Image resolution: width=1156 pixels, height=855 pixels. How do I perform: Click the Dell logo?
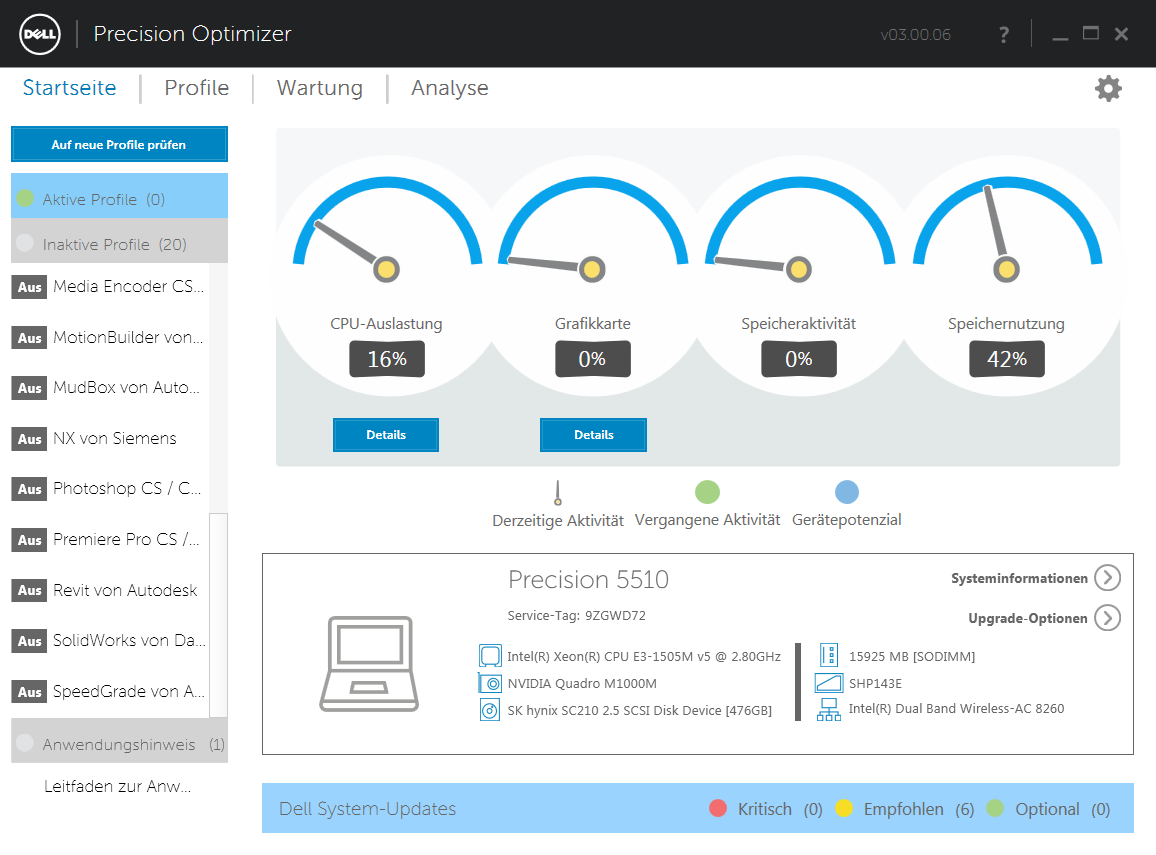(x=40, y=34)
